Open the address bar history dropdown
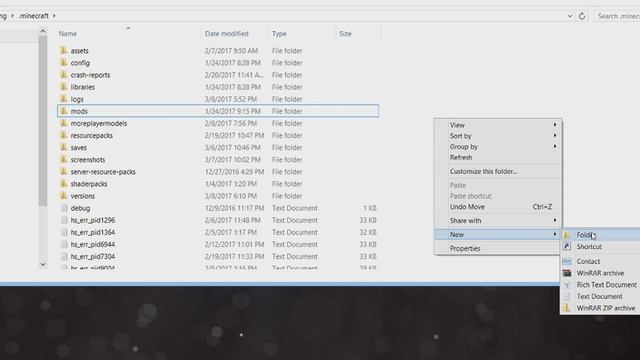Screen dimensions: 640x360 pyautogui.click(x=570, y=16)
